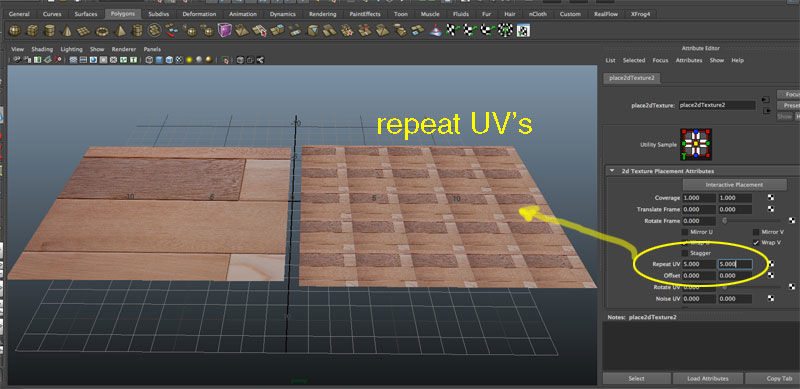The image size is (800, 389).
Task: Click the polygon sphere shelf icon
Action: 16,31
